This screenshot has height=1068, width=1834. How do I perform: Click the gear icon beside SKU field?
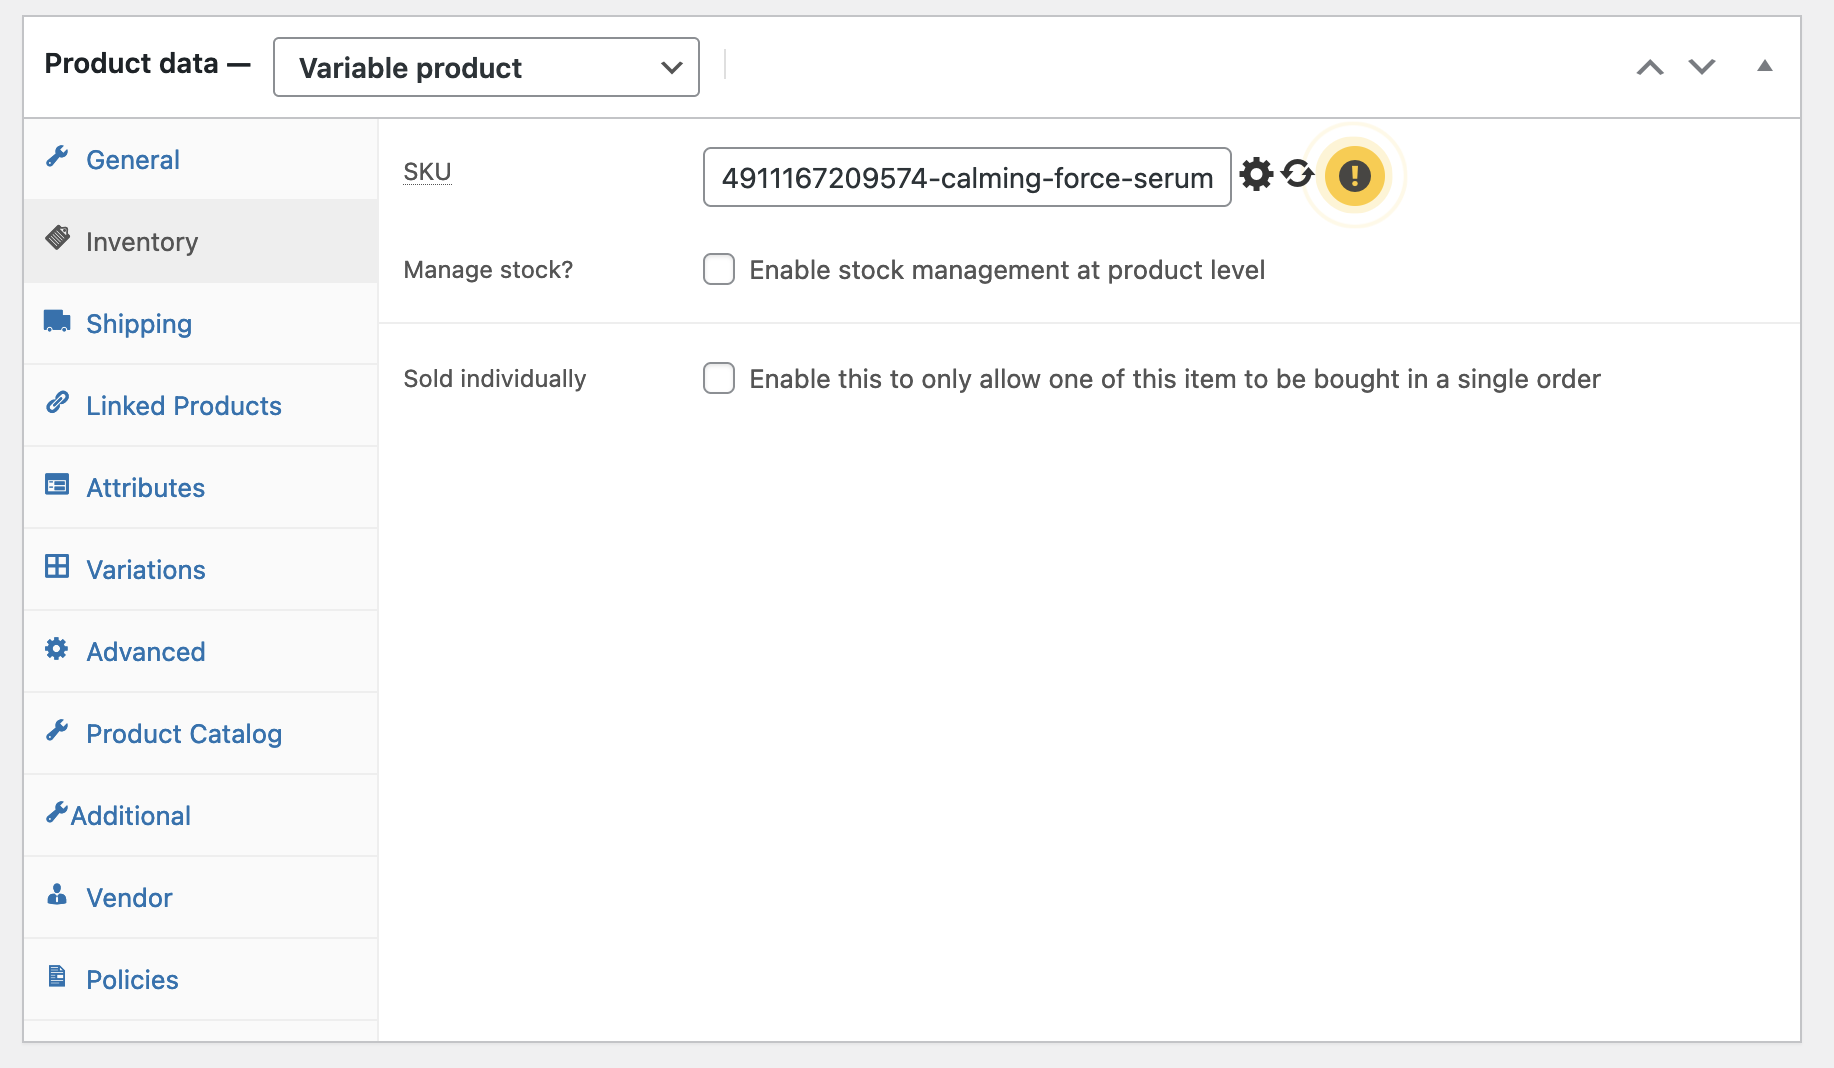(1256, 175)
